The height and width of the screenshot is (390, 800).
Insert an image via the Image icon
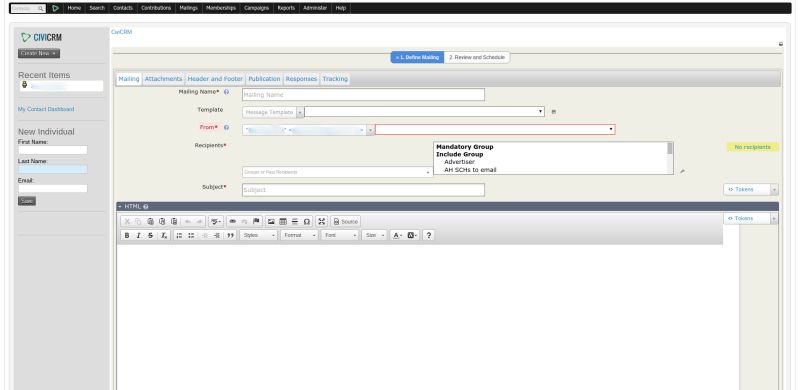(271, 222)
